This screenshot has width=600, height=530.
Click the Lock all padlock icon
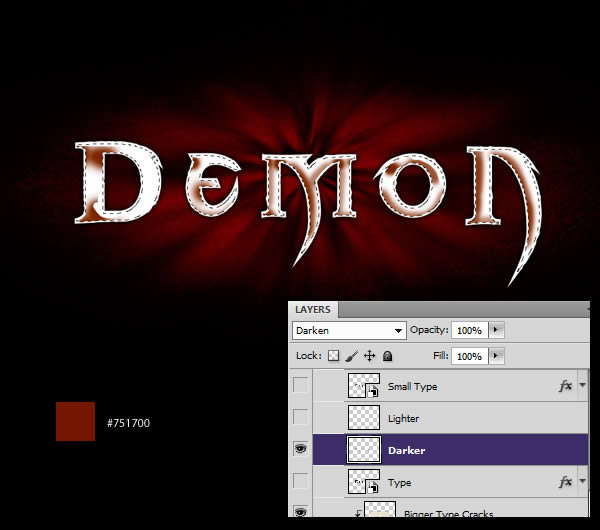click(387, 356)
